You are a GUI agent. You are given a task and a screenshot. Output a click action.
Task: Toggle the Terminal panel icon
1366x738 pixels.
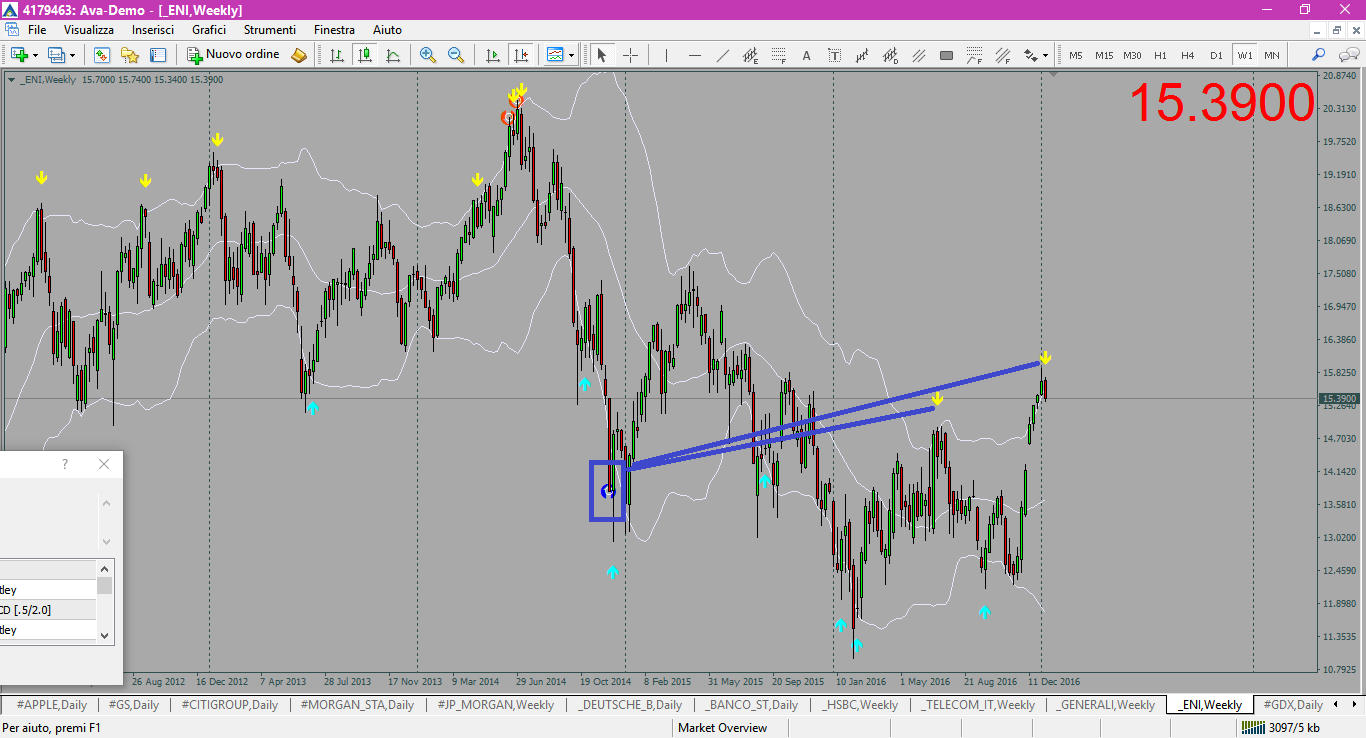pyautogui.click(x=157, y=55)
